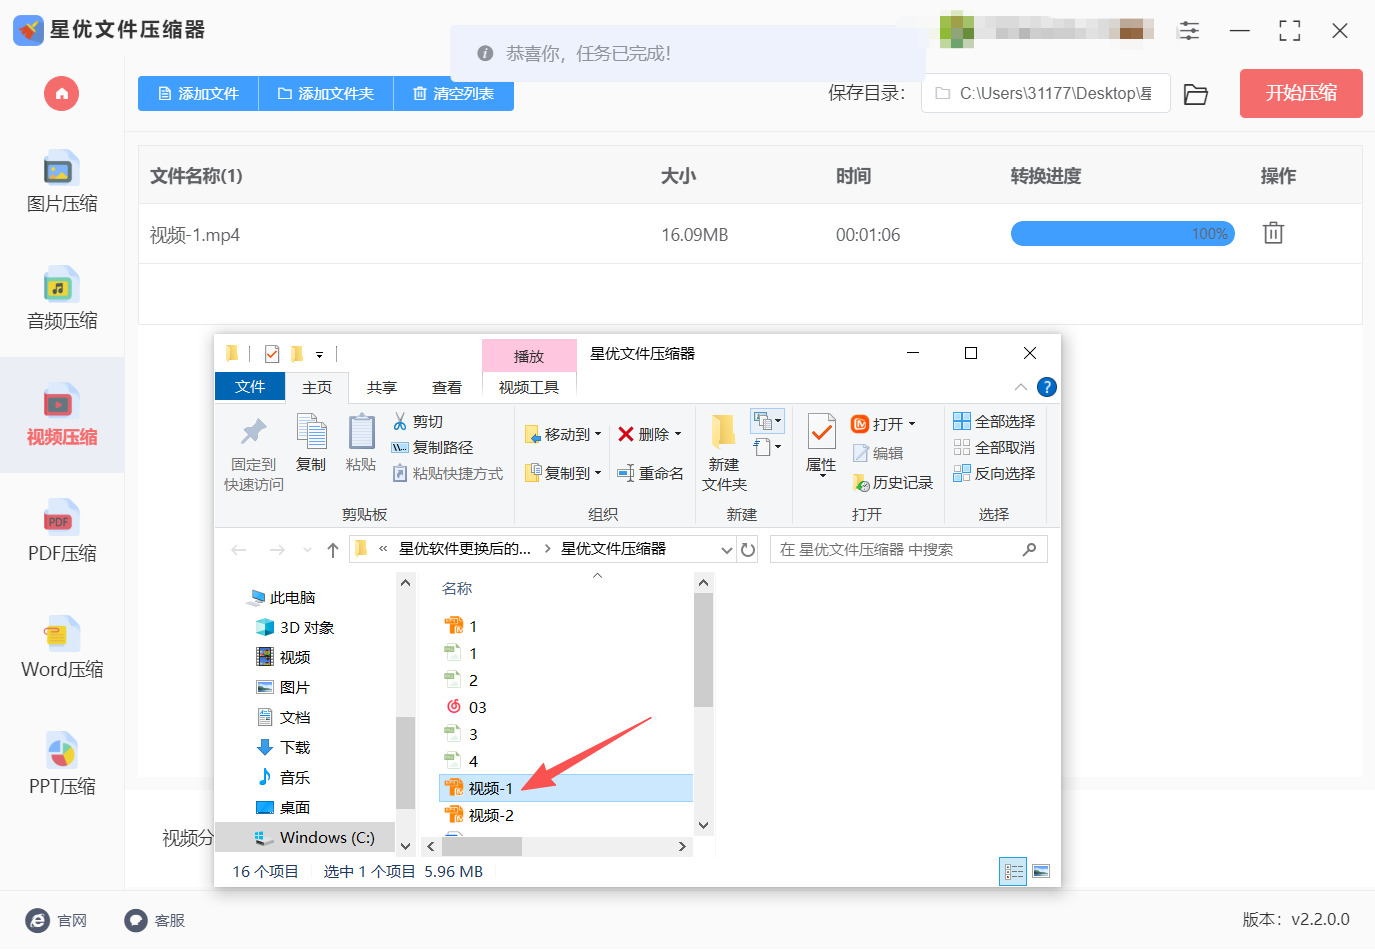Open 历史记录 history in ribbon
1375x950 pixels.
click(x=892, y=483)
